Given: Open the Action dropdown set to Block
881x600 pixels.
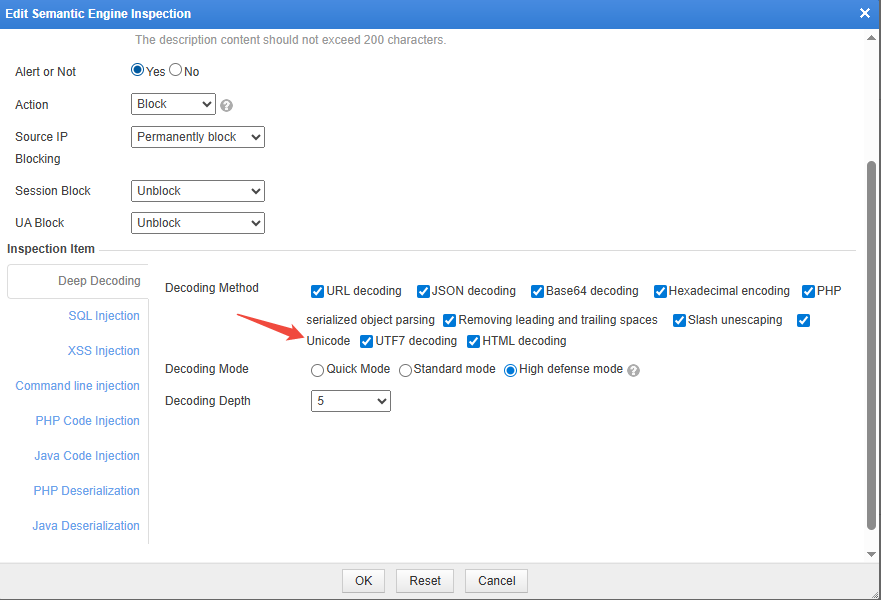Looking at the screenshot, I should click(173, 104).
